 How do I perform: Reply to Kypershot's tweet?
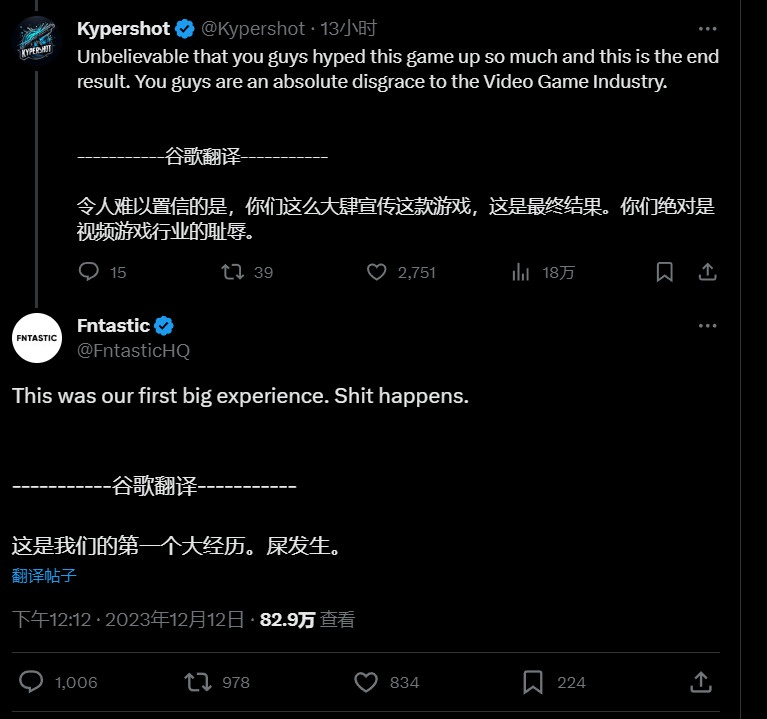point(89,271)
